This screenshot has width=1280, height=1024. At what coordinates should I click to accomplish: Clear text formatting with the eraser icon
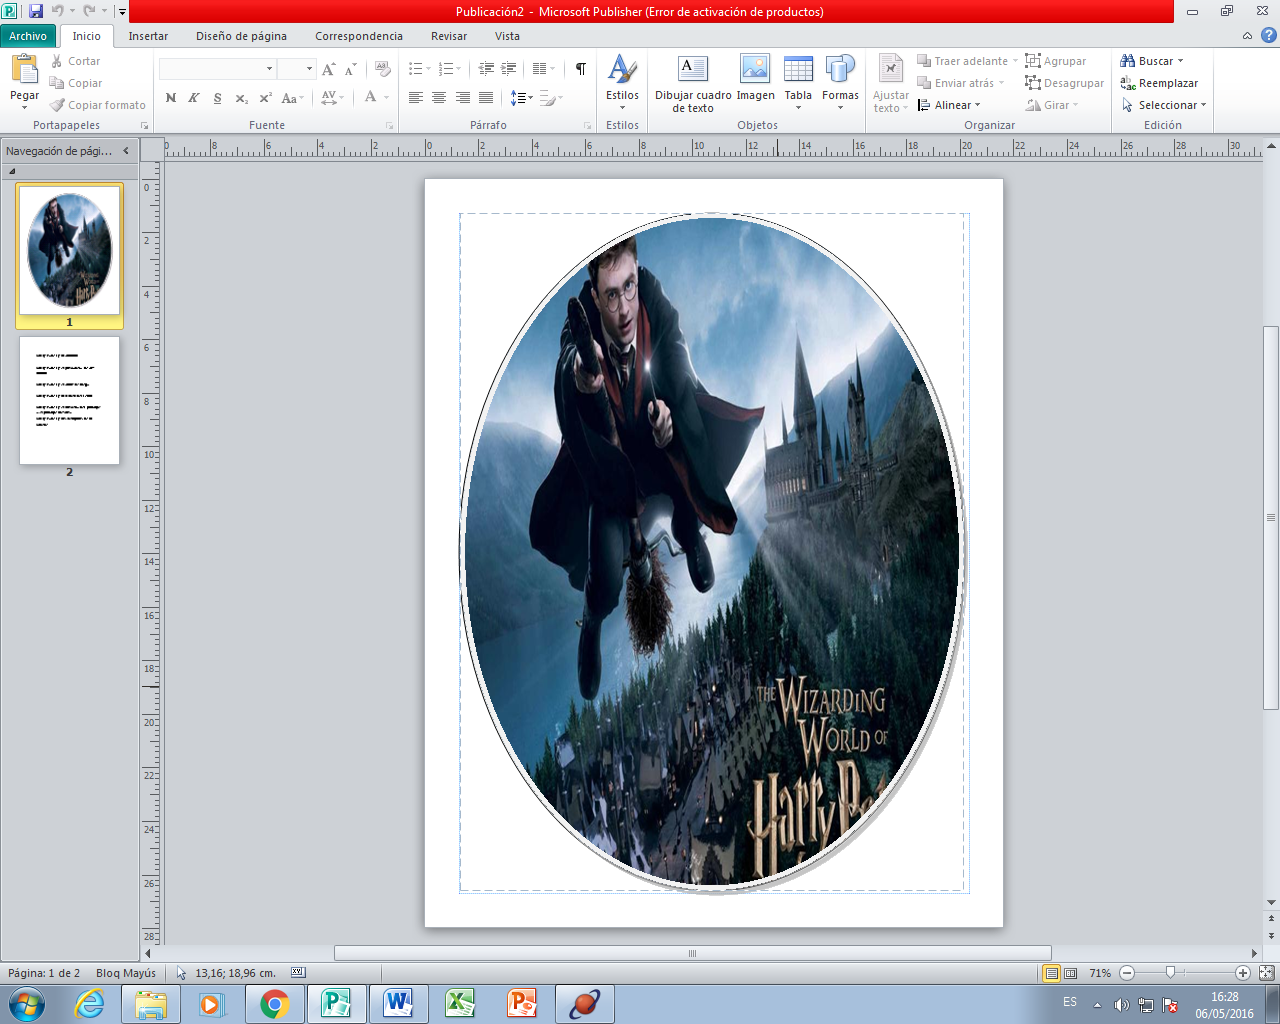pyautogui.click(x=383, y=69)
